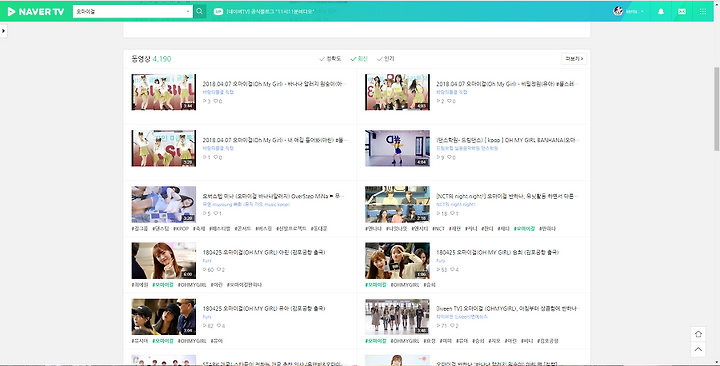Click #OHMYGIRL tag under the 아린 video

pos(192,285)
